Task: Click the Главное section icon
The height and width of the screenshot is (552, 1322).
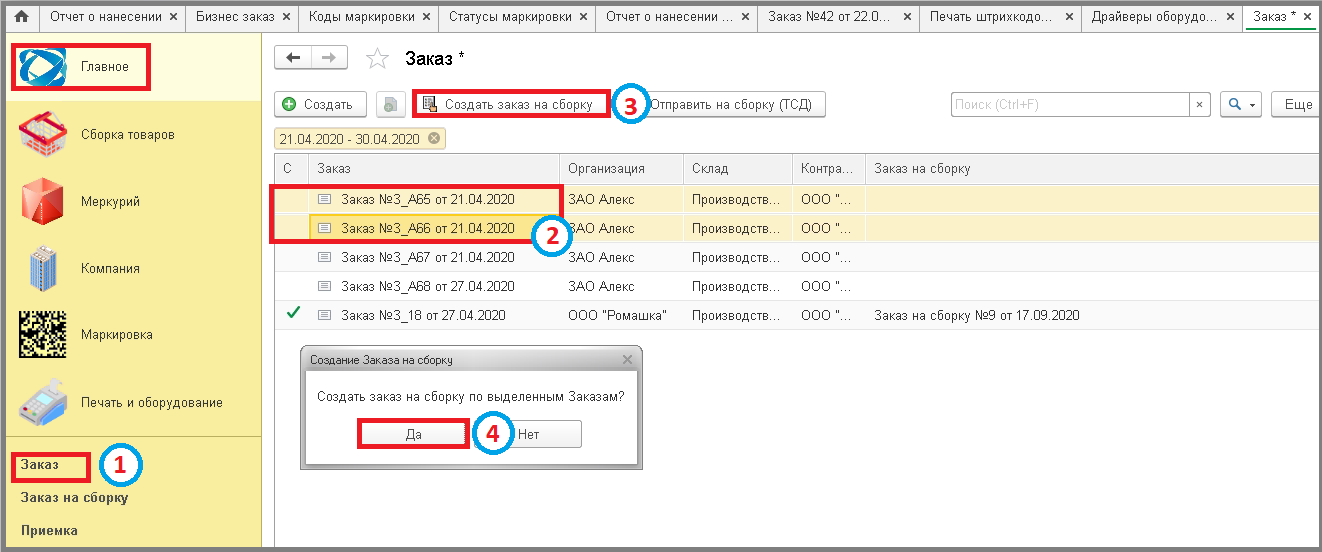Action: click(x=43, y=67)
